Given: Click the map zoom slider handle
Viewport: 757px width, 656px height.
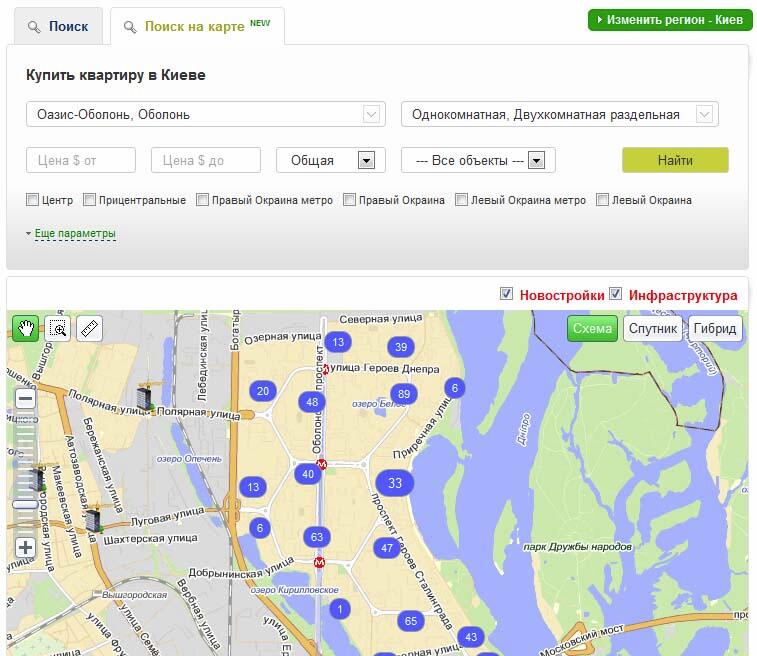Looking at the screenshot, I should [25, 505].
